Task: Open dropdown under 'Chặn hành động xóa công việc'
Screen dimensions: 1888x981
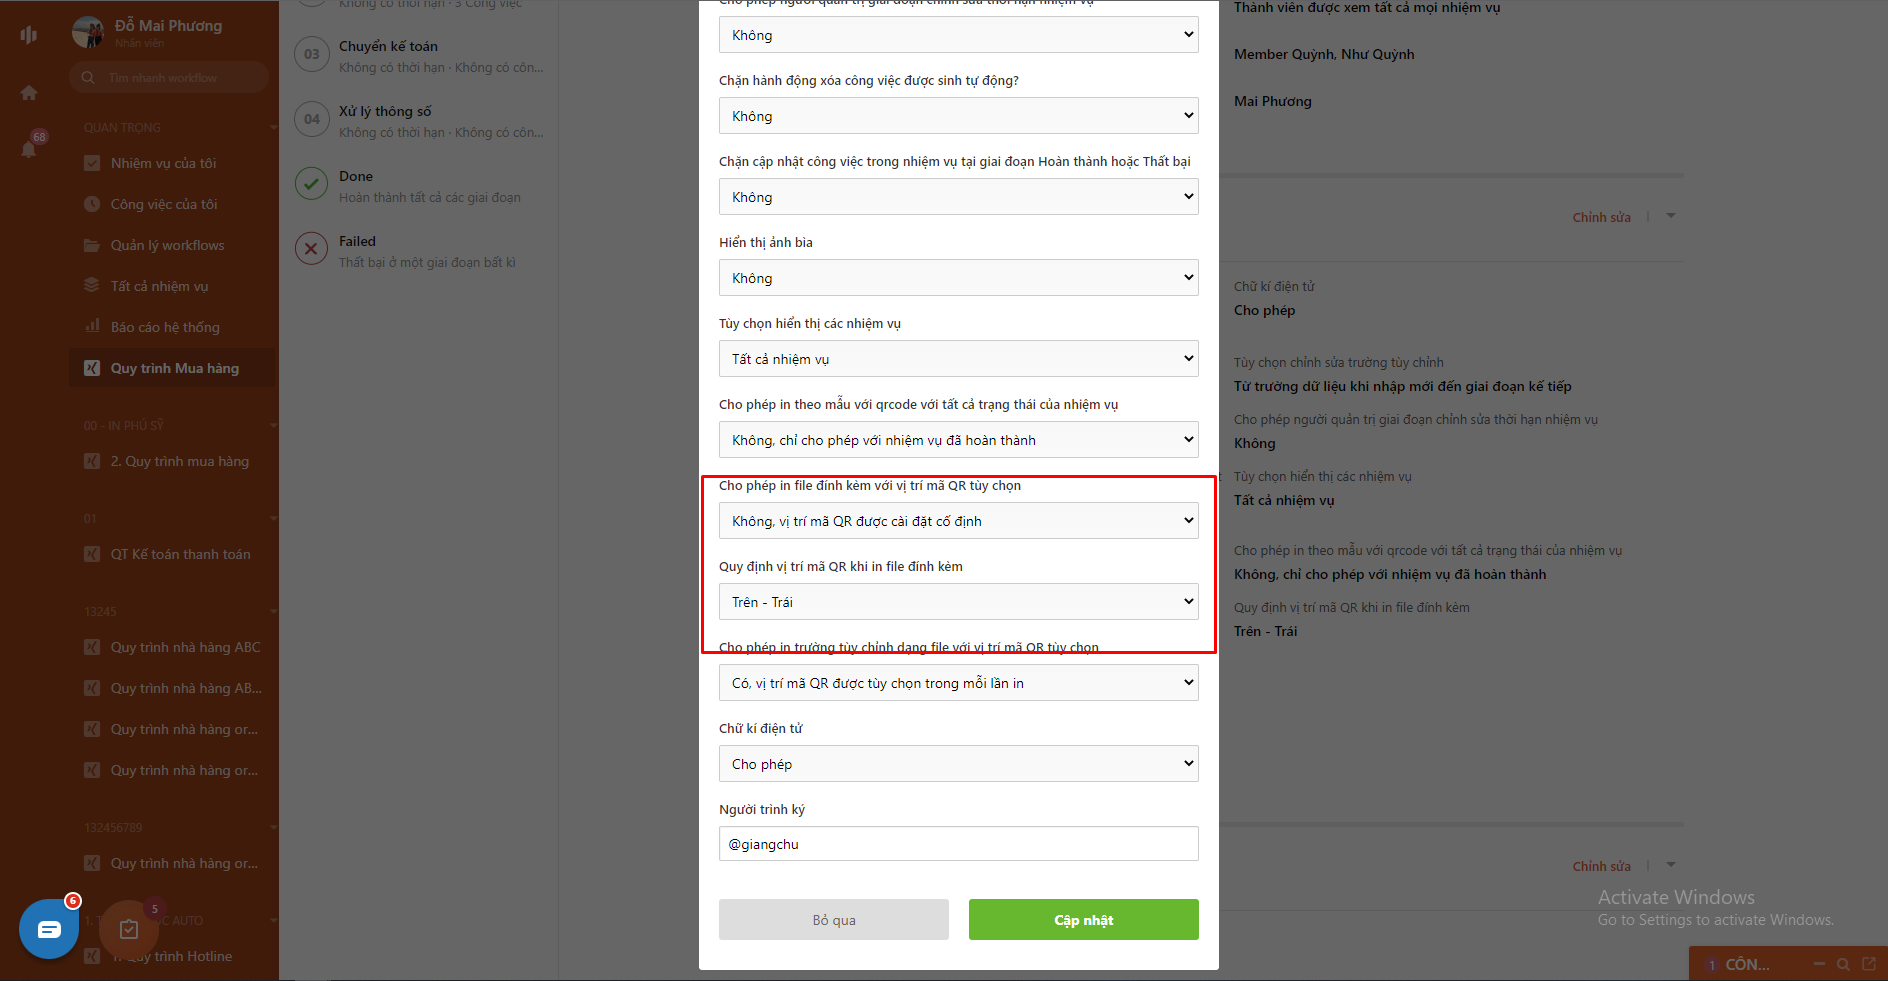Action: pyautogui.click(x=958, y=116)
